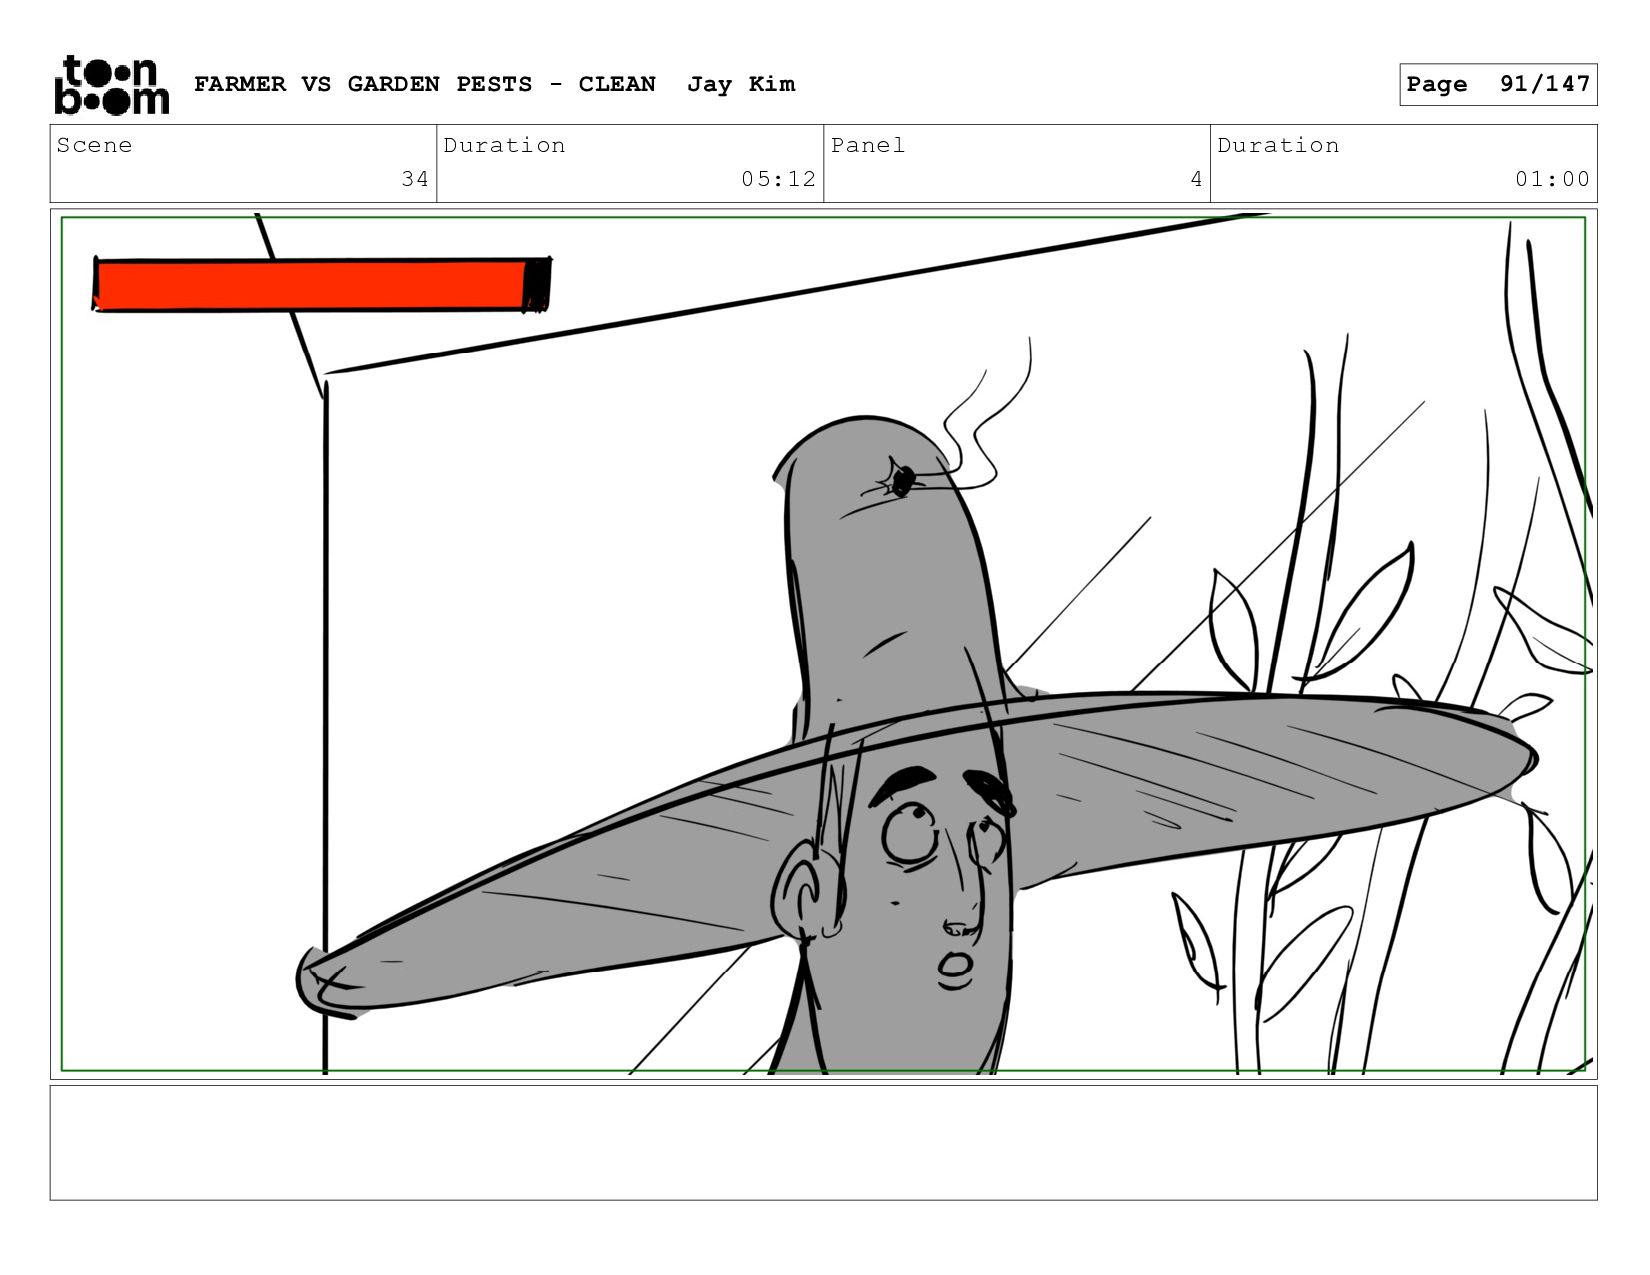The height and width of the screenshot is (1275, 1650).
Task: Click the scene number '34'
Action: click(415, 179)
